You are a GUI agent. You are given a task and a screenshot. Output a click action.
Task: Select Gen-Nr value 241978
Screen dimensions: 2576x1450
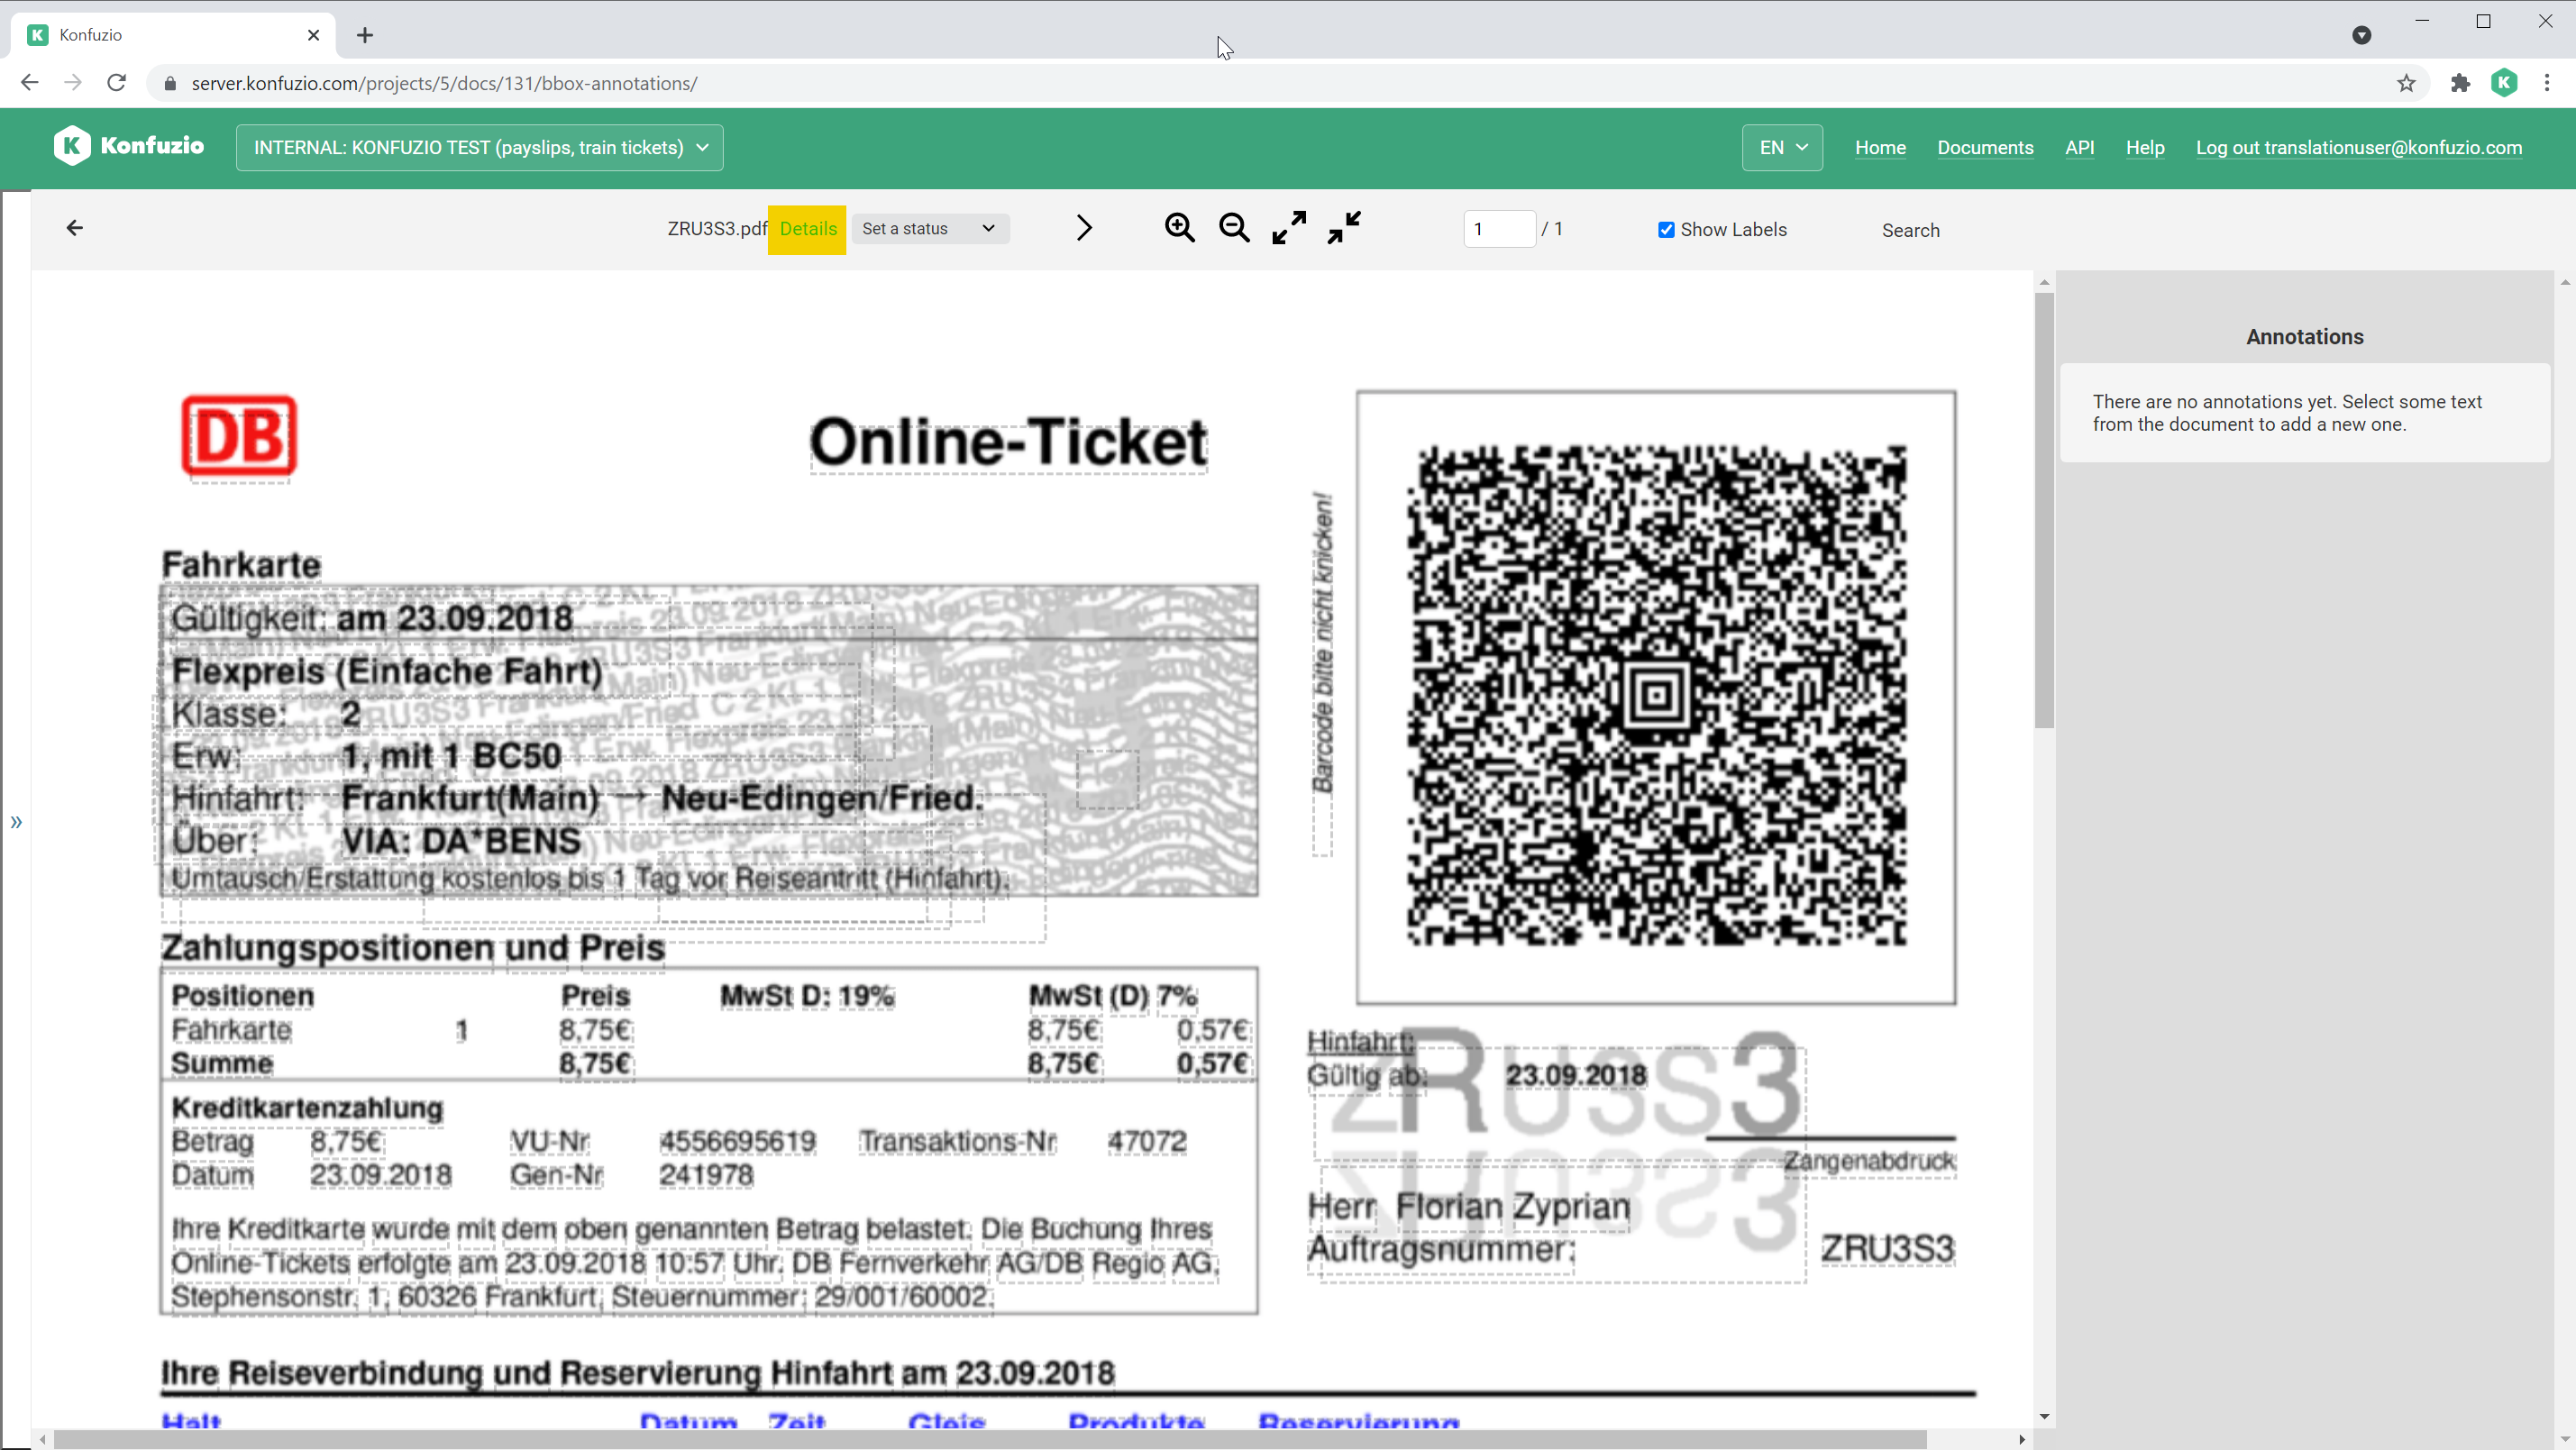[x=706, y=1175]
